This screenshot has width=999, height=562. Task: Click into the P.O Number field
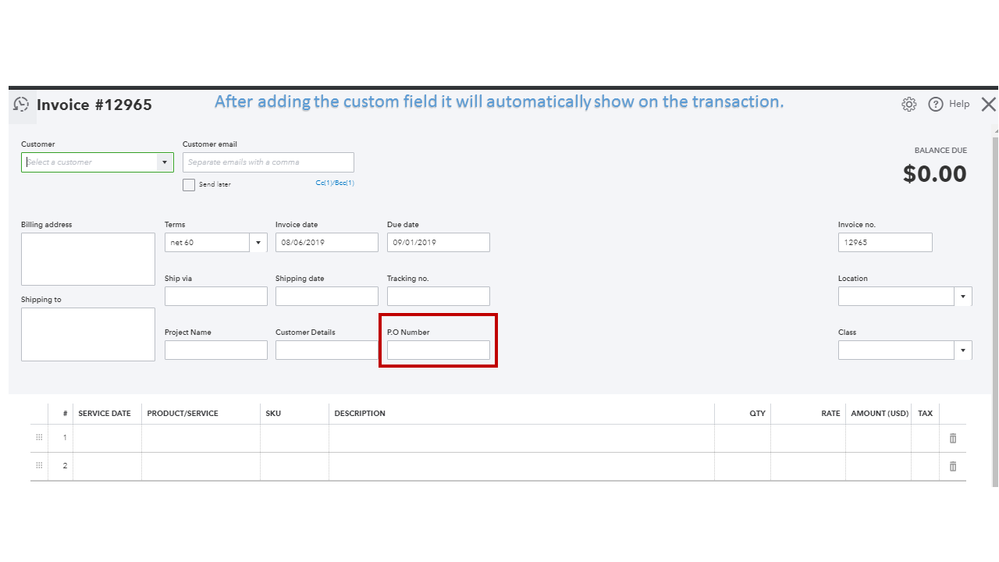coord(438,350)
